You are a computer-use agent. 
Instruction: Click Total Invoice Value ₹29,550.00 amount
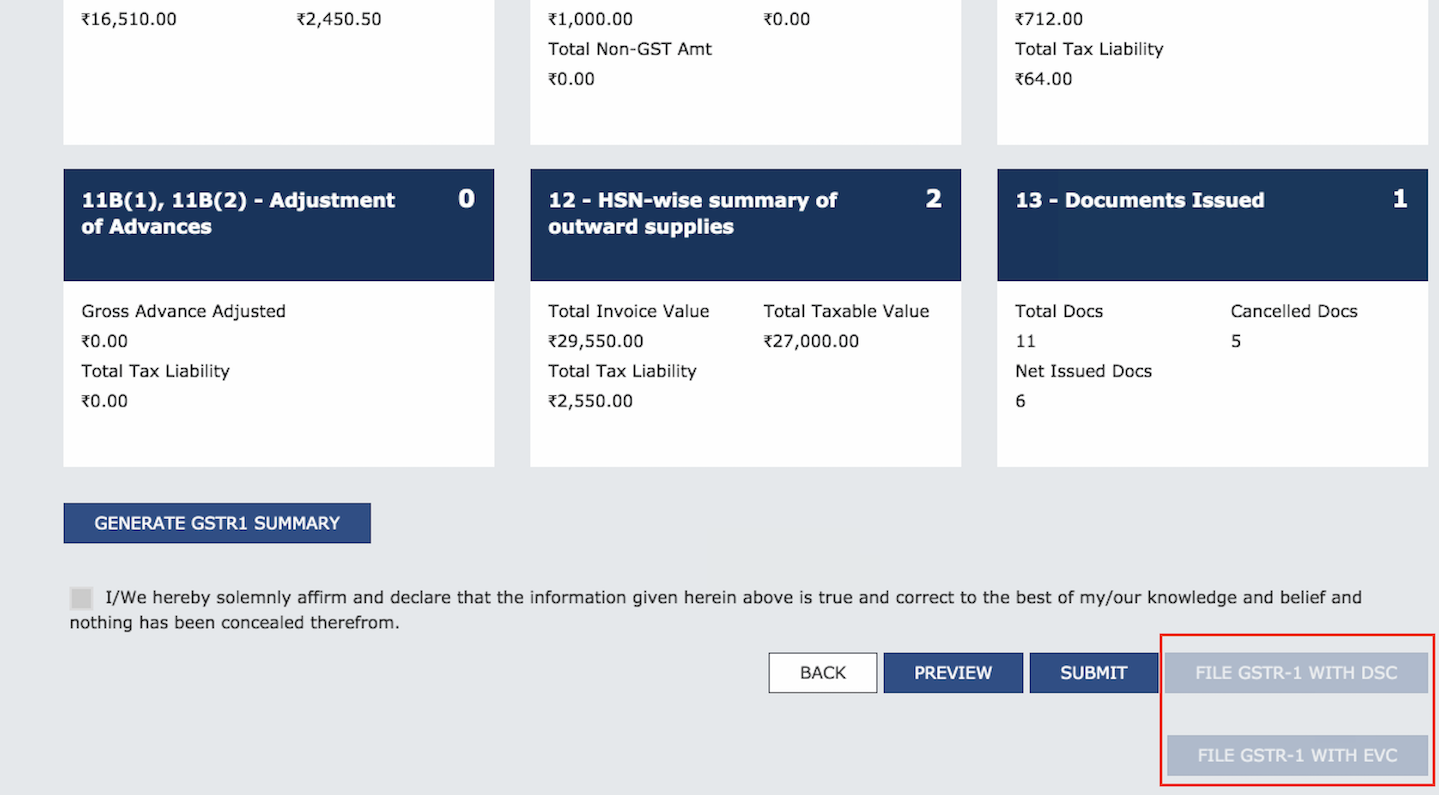tap(596, 341)
